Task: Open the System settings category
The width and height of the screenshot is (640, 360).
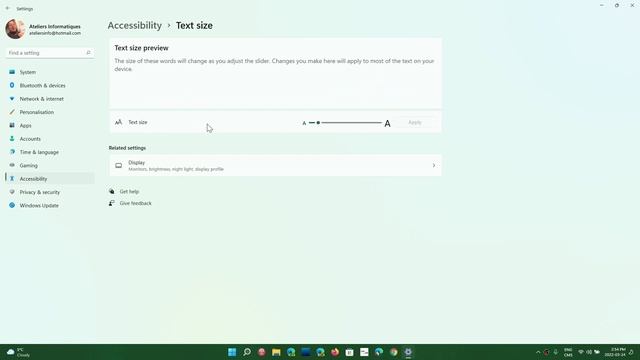Action: tap(50, 72)
